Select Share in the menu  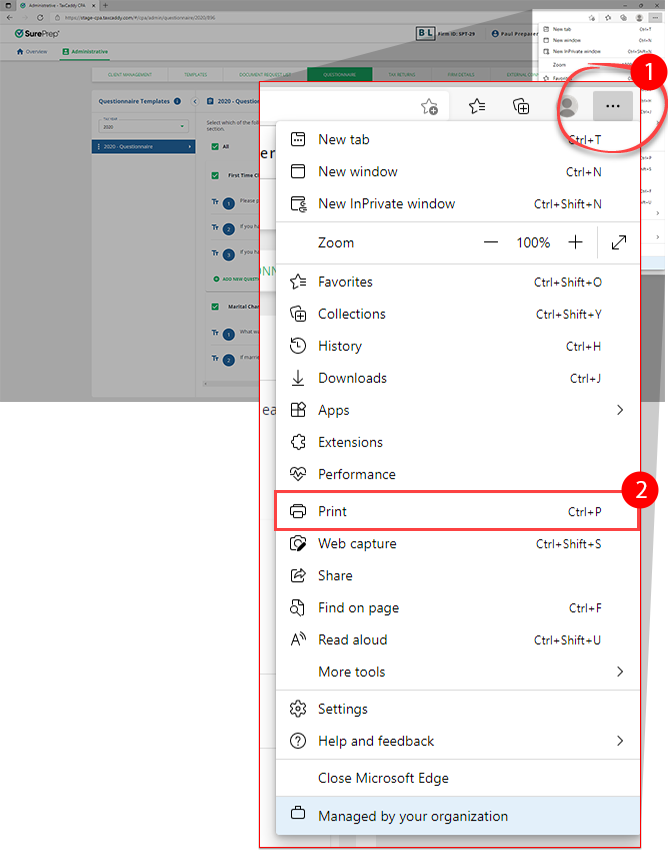(458, 576)
